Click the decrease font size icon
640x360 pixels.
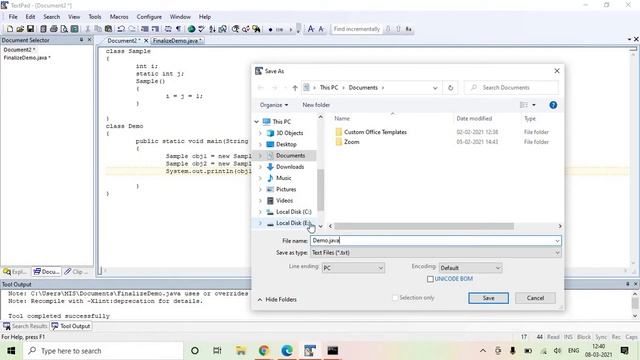[321, 29]
